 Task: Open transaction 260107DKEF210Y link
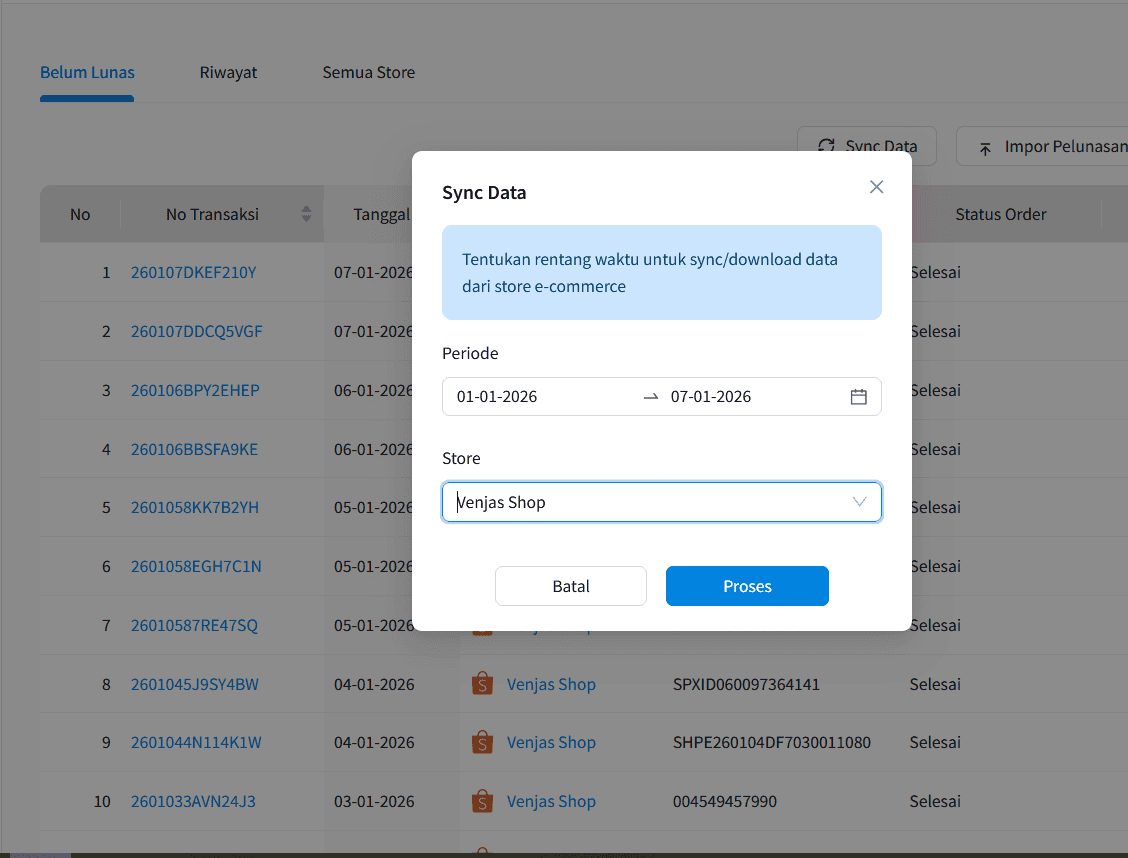(x=193, y=272)
